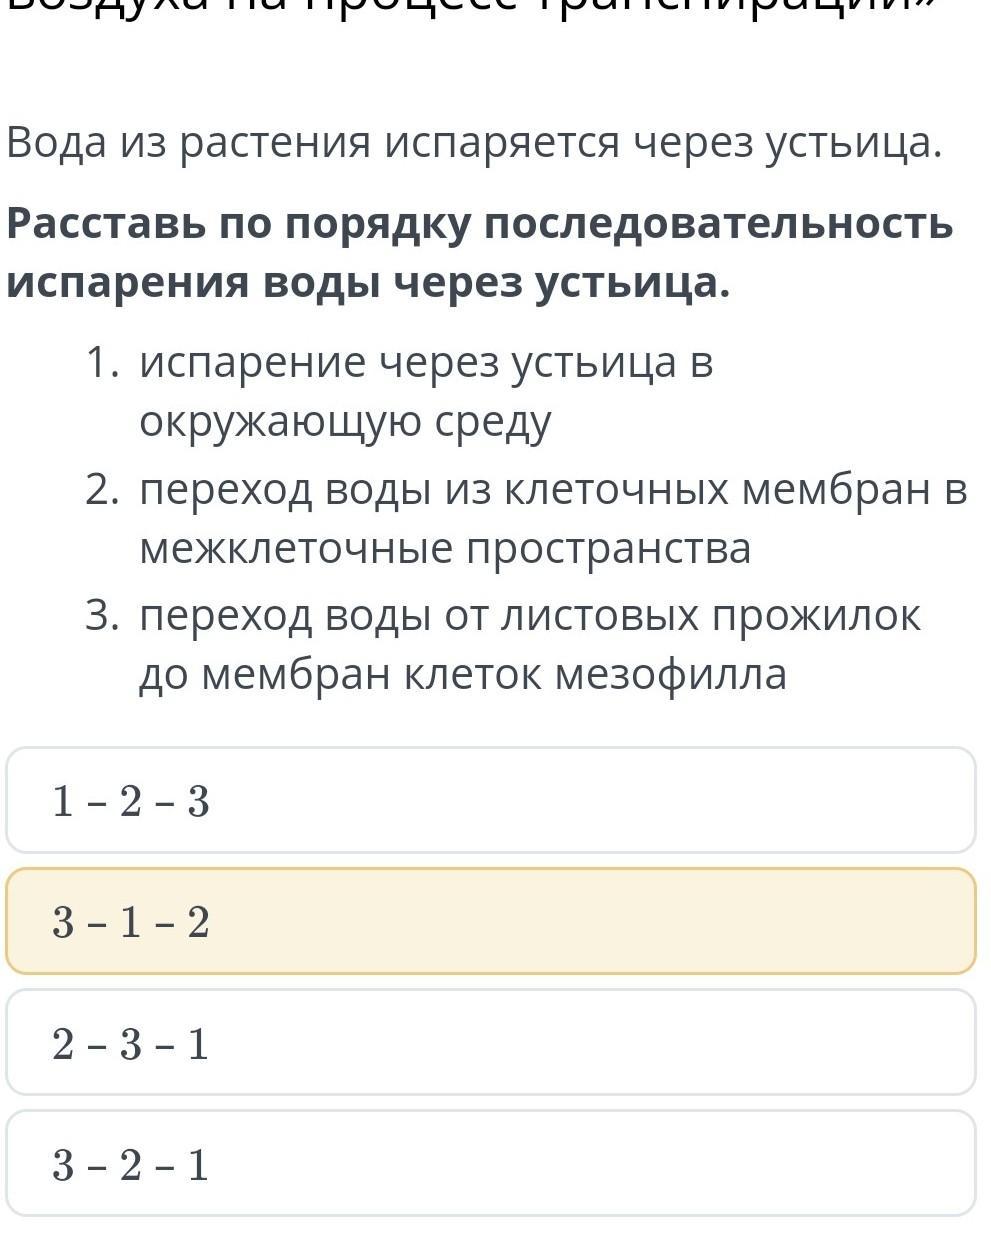
Task: Click the bold text 'испарения воды через устьица.'
Action: (368, 284)
